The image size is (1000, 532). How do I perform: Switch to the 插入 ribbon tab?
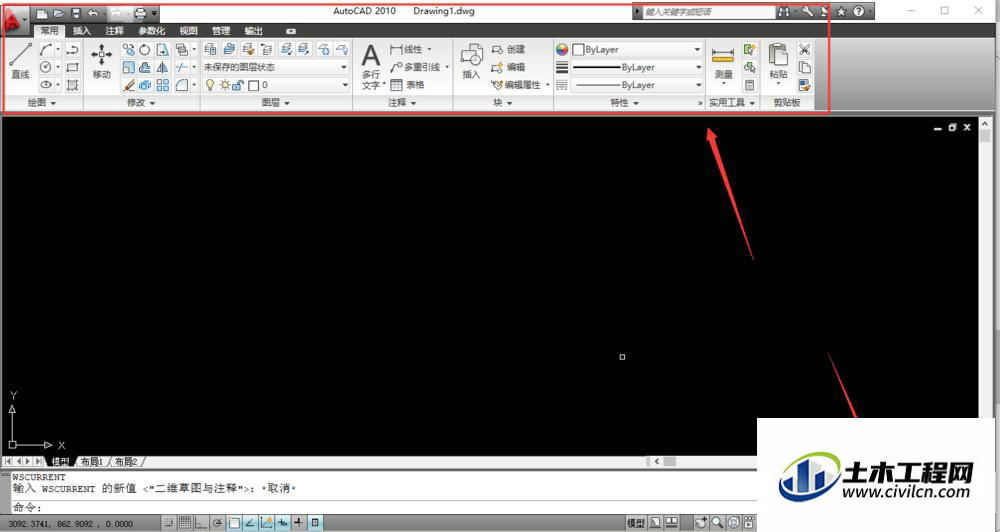82,31
